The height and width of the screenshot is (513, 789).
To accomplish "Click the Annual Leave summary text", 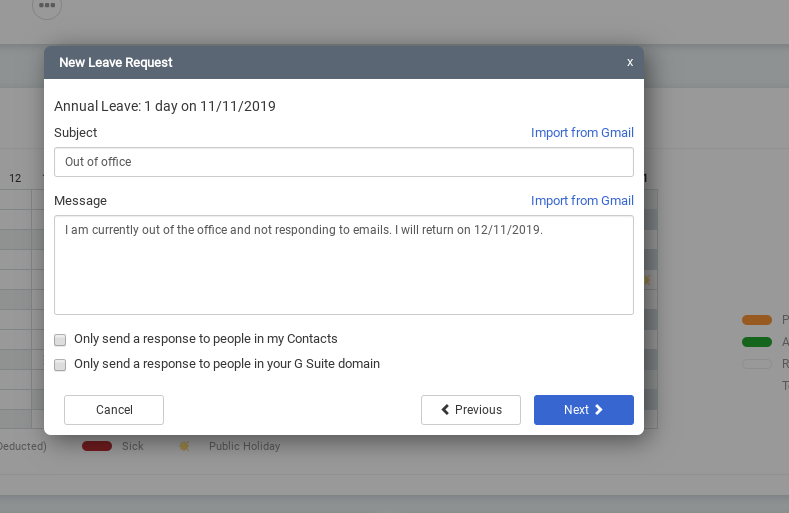I will coord(165,106).
